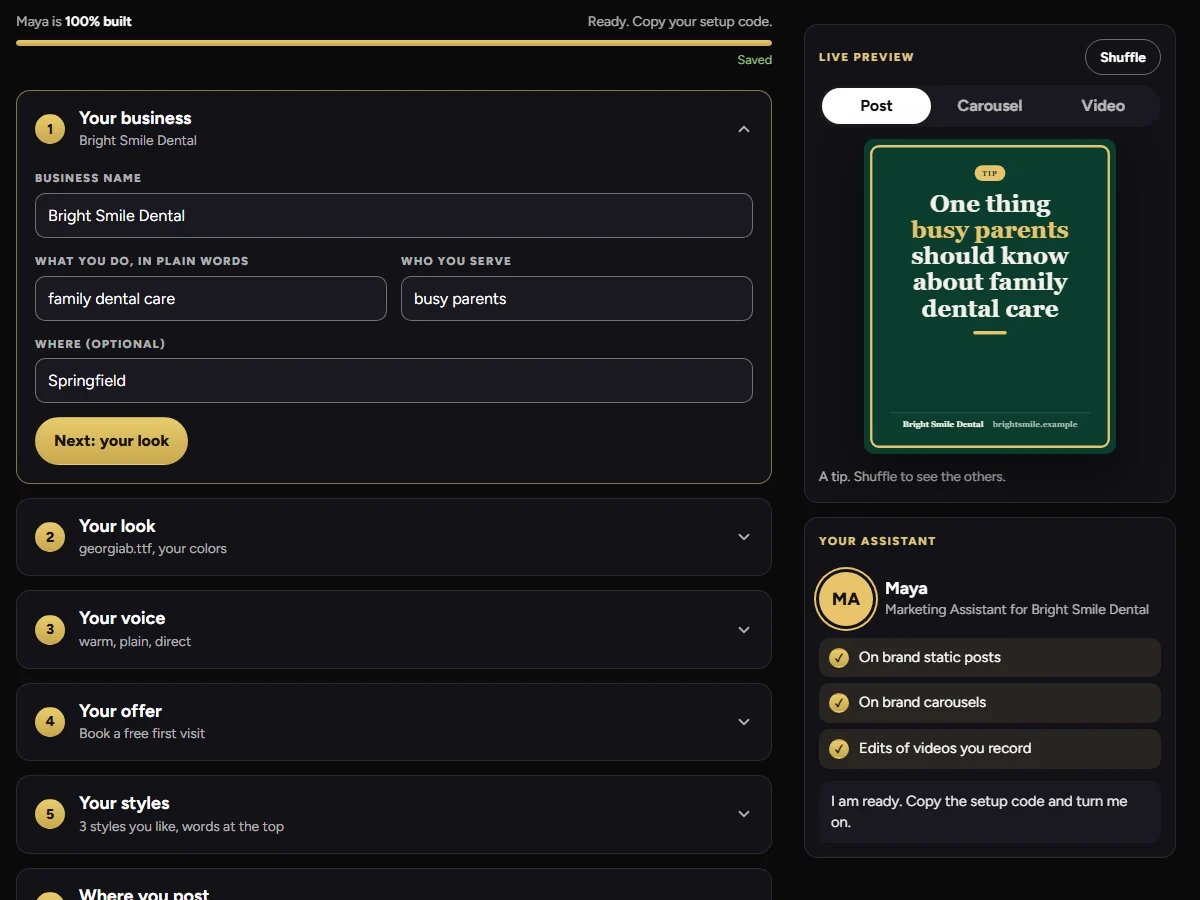Click the LIVE PREVIEW label
The width and height of the screenshot is (1200, 900).
click(x=866, y=58)
